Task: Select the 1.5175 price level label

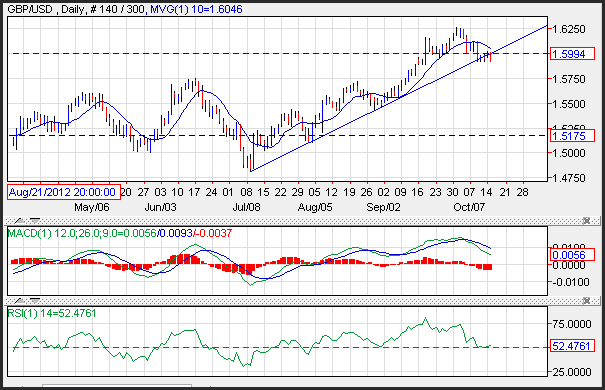Action: coord(572,136)
